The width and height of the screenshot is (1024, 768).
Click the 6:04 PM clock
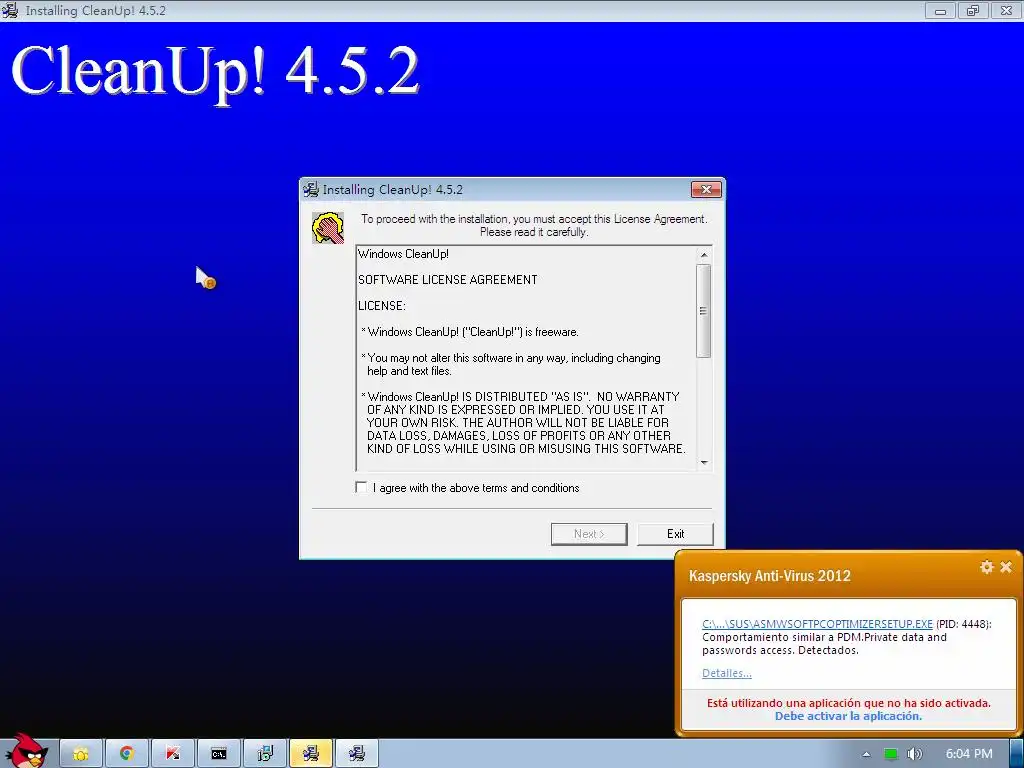[969, 754]
